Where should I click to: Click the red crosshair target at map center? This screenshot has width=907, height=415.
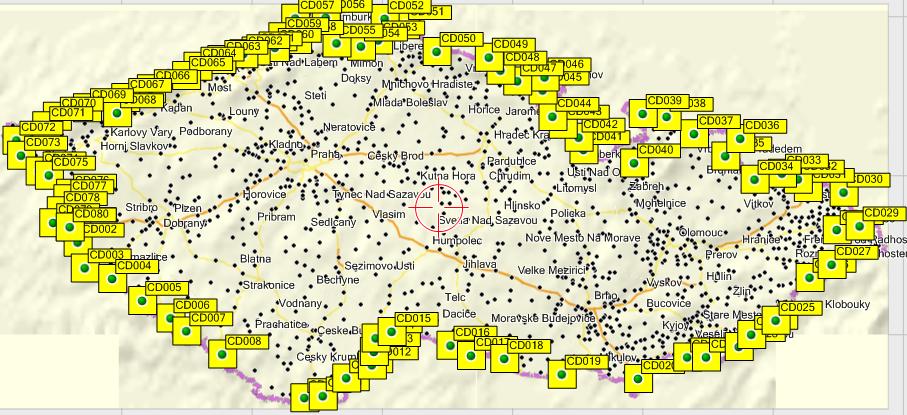pos(440,207)
